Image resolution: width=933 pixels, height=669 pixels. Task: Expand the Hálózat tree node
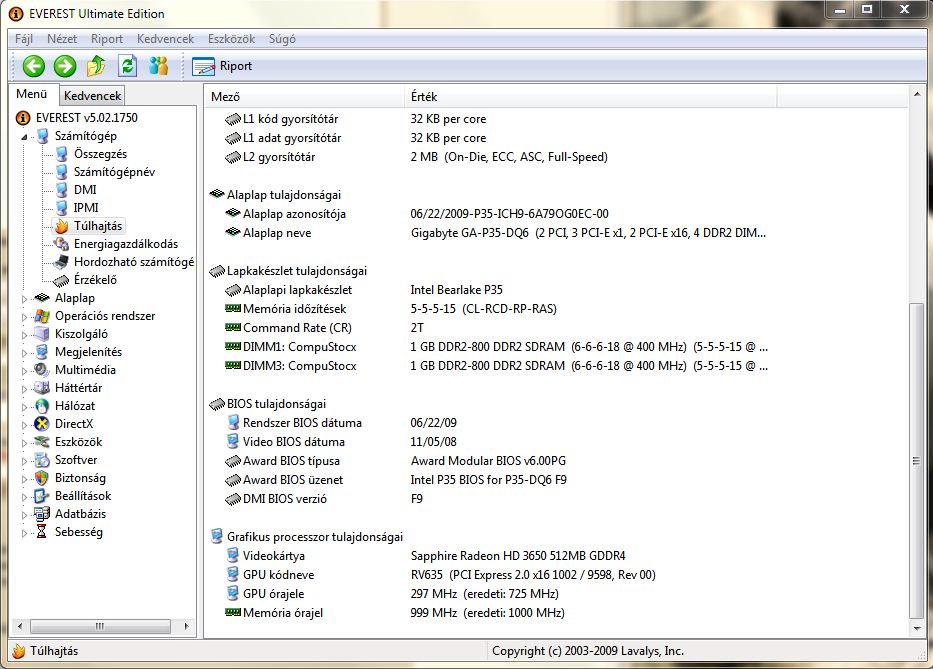click(24, 407)
